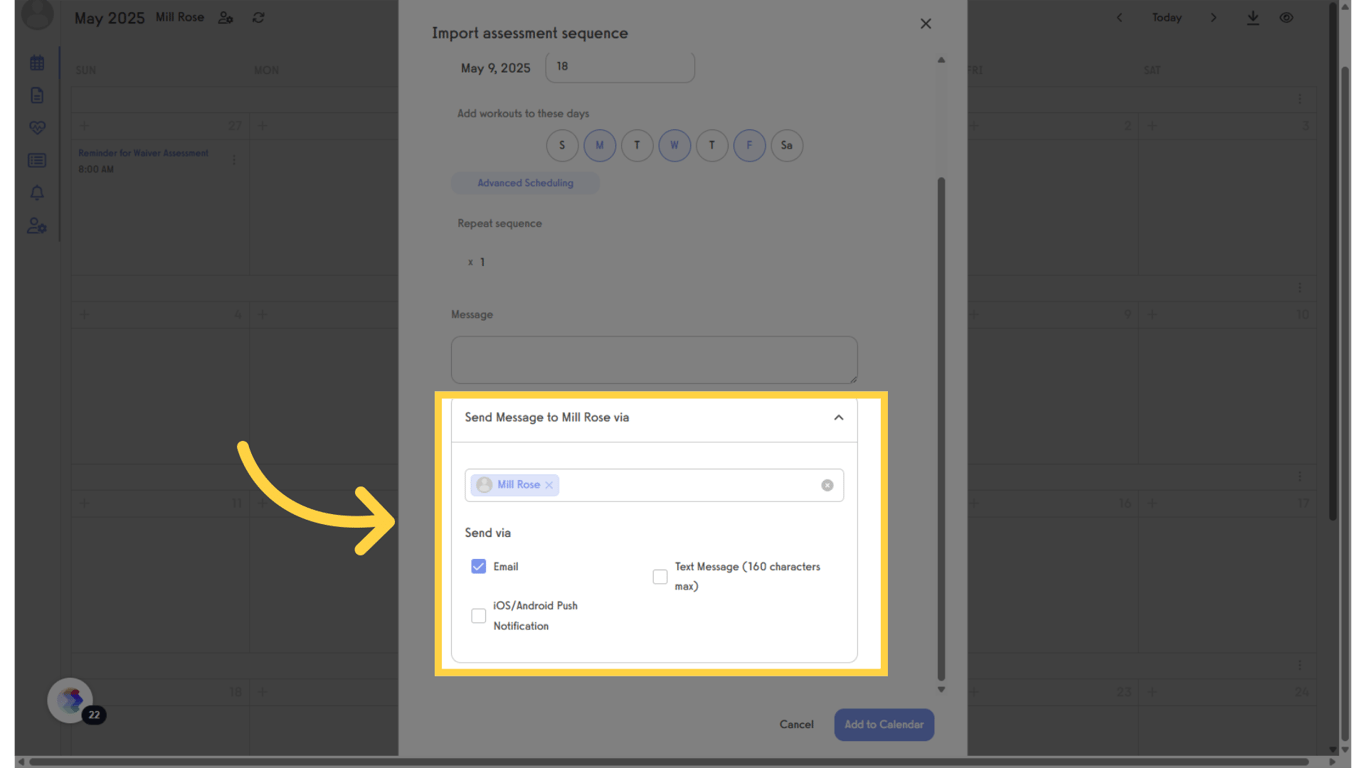Cancel the import assessment sequence dialog
The height and width of the screenshot is (768, 1366).
coord(796,724)
